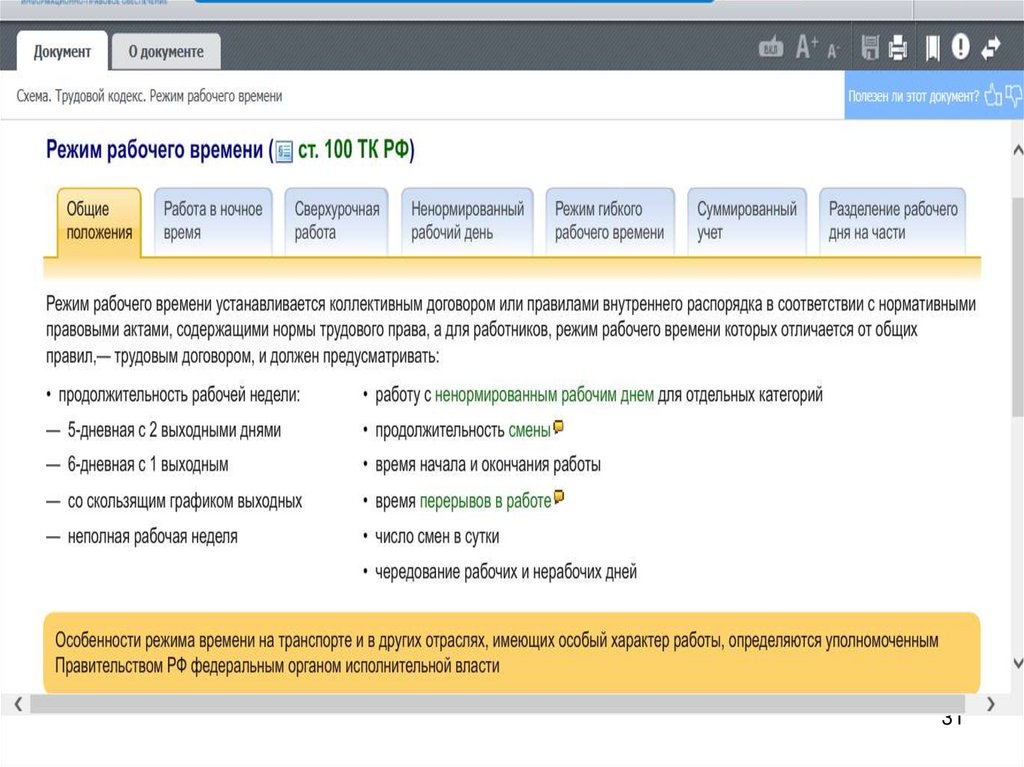Click the vertical scrollbar down arrow
Viewport: 1024px width, 767px height.
coord(1017,663)
